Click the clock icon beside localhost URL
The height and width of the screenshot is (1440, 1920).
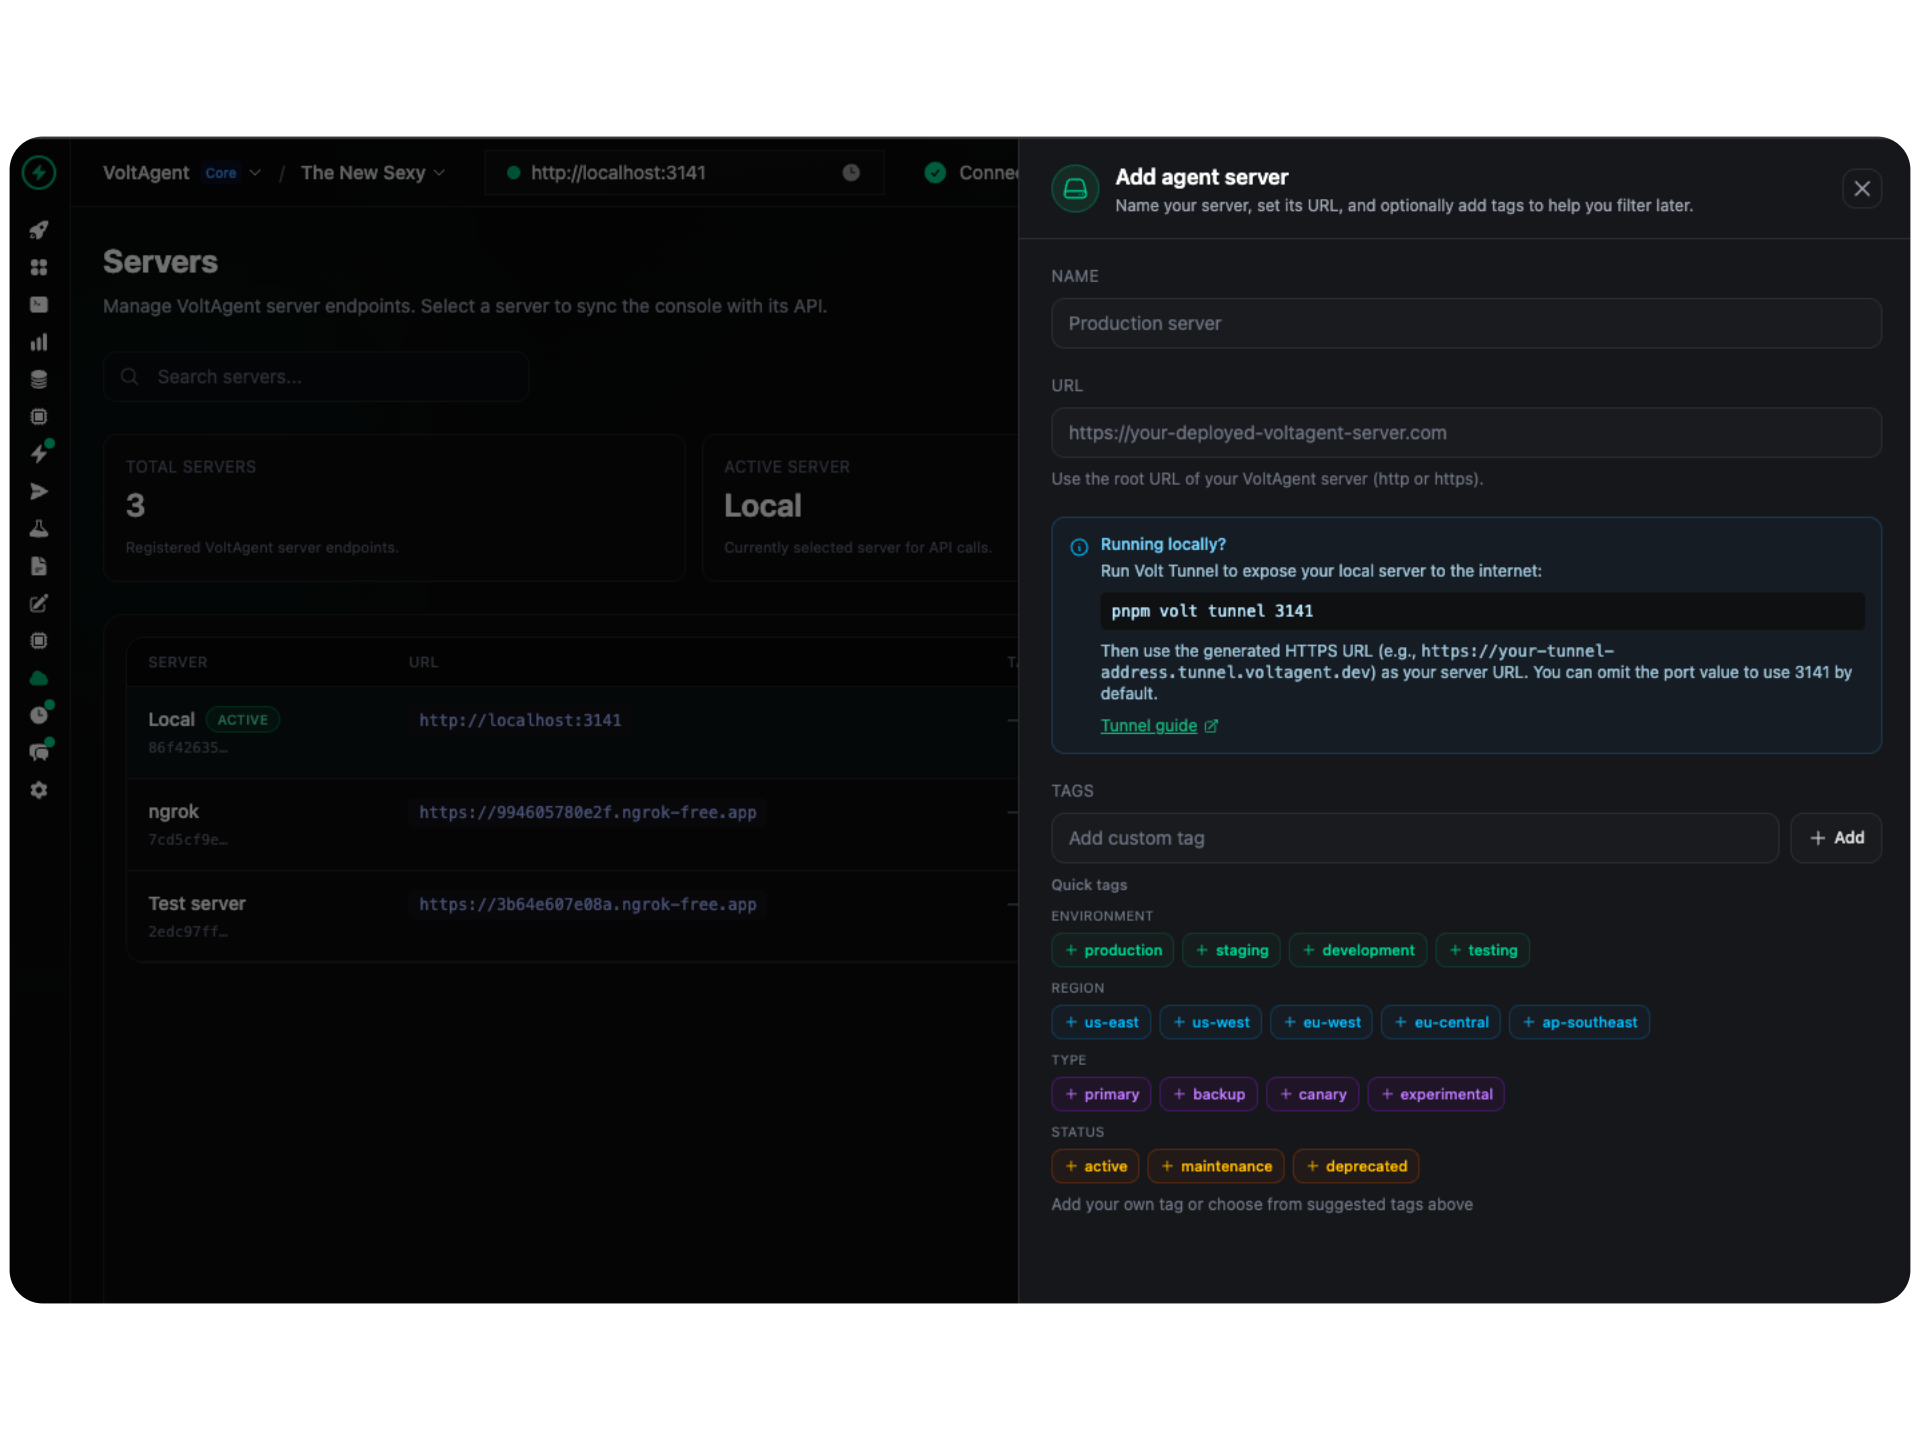[852, 172]
